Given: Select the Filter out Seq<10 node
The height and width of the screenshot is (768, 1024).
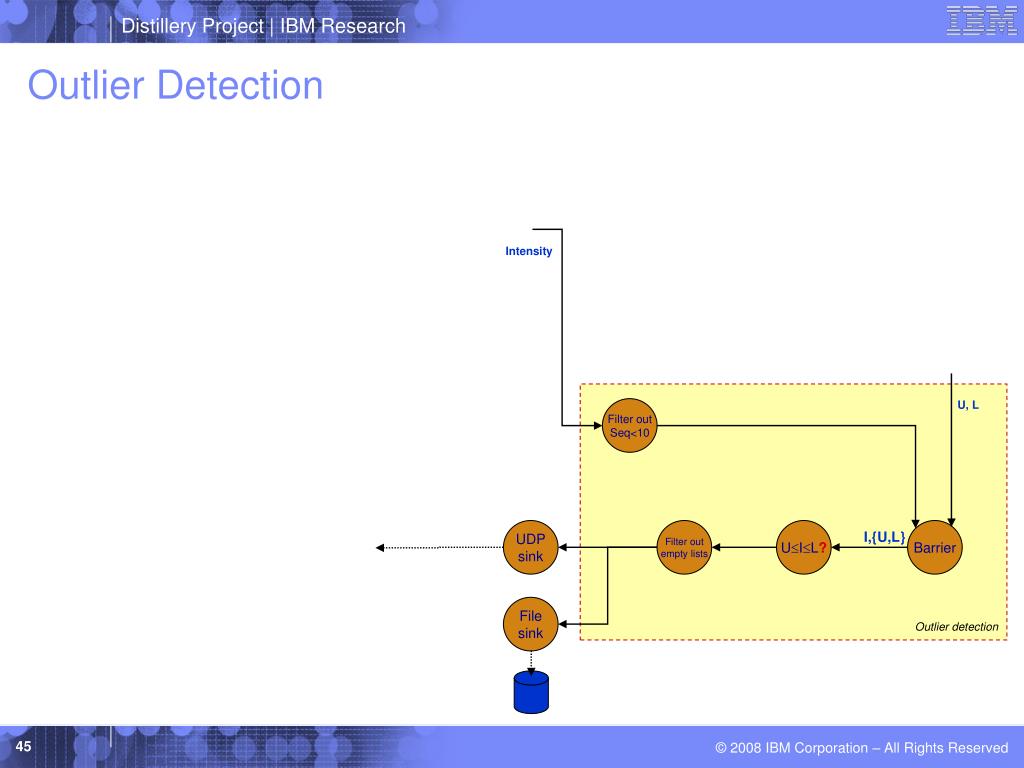Looking at the screenshot, I should pos(630,425).
